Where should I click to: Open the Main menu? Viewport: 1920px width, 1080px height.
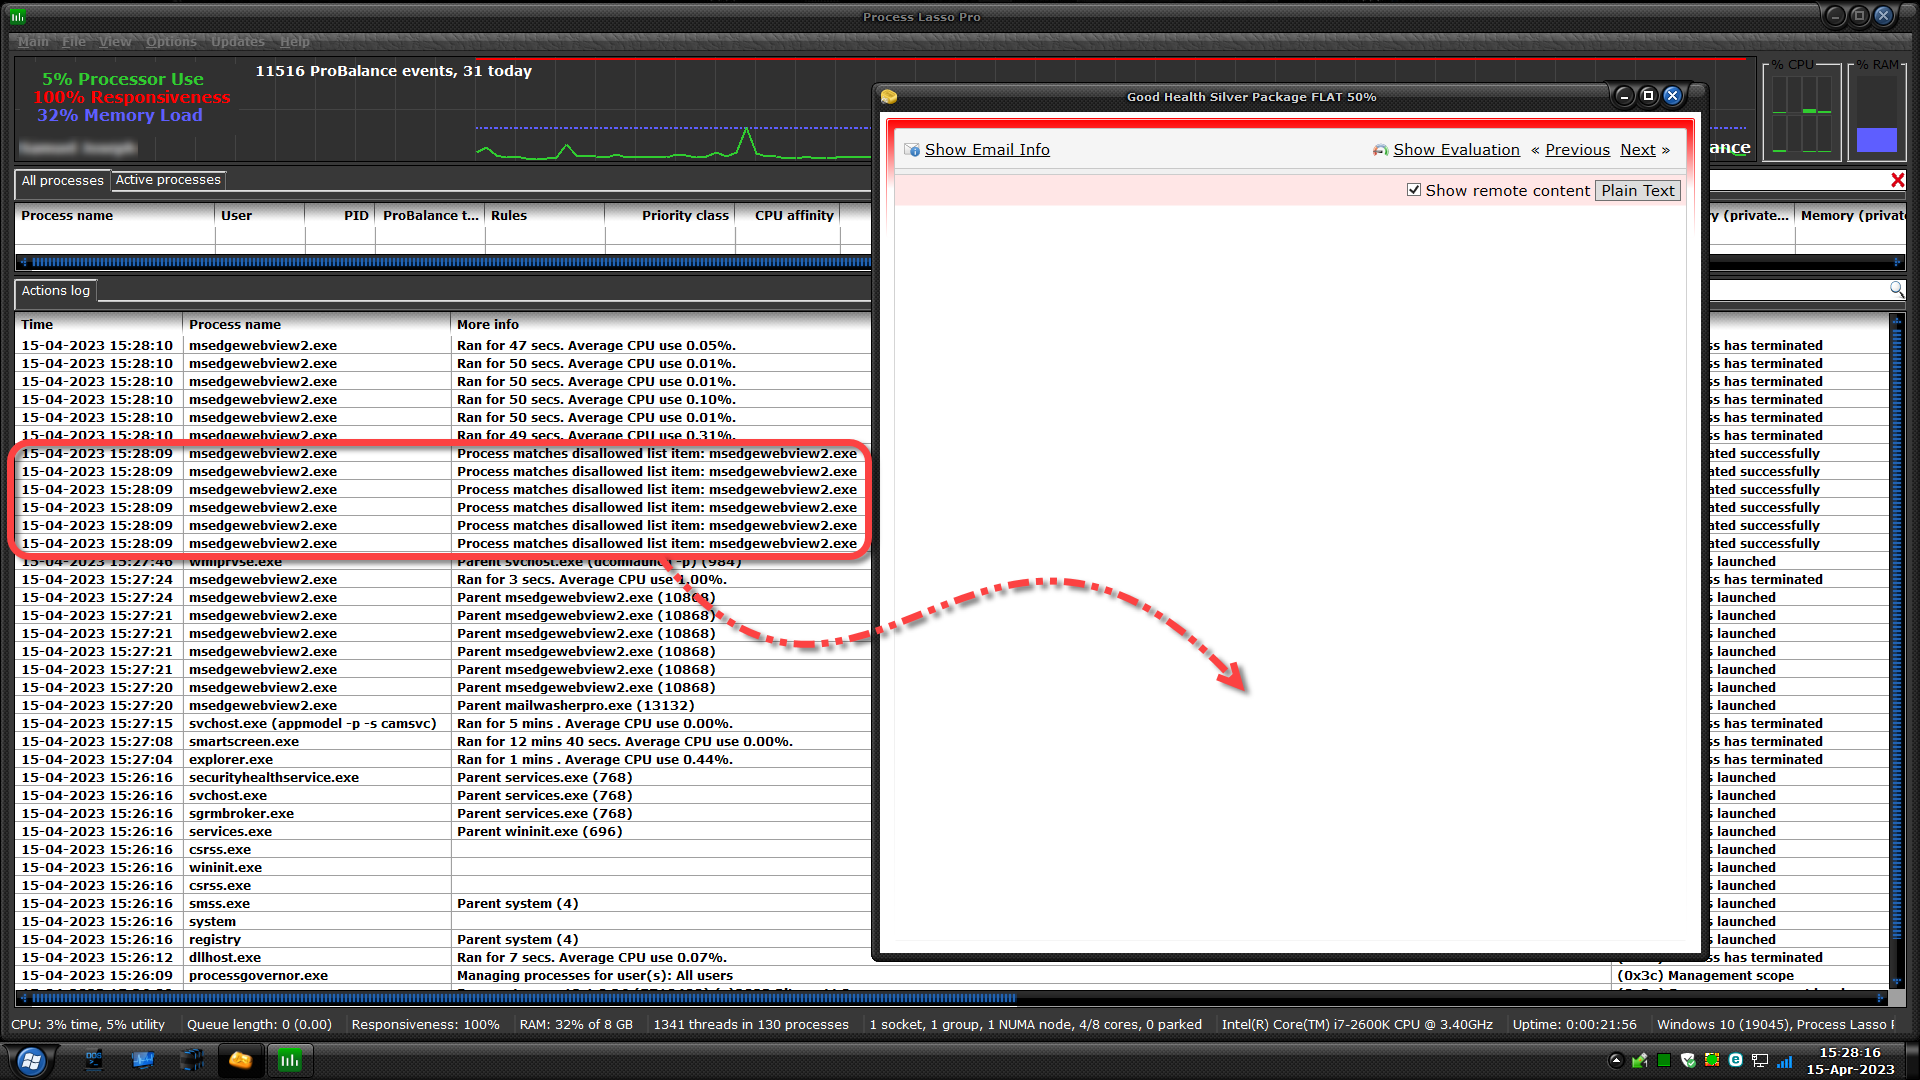click(x=33, y=41)
